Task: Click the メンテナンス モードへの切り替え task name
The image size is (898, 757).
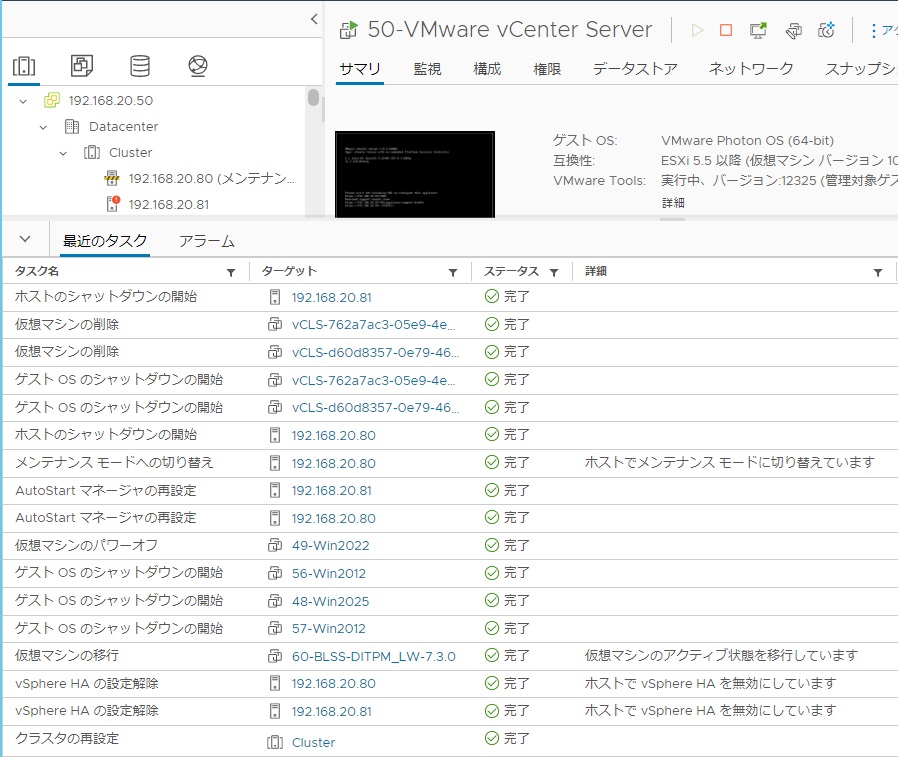Action: [x=114, y=463]
